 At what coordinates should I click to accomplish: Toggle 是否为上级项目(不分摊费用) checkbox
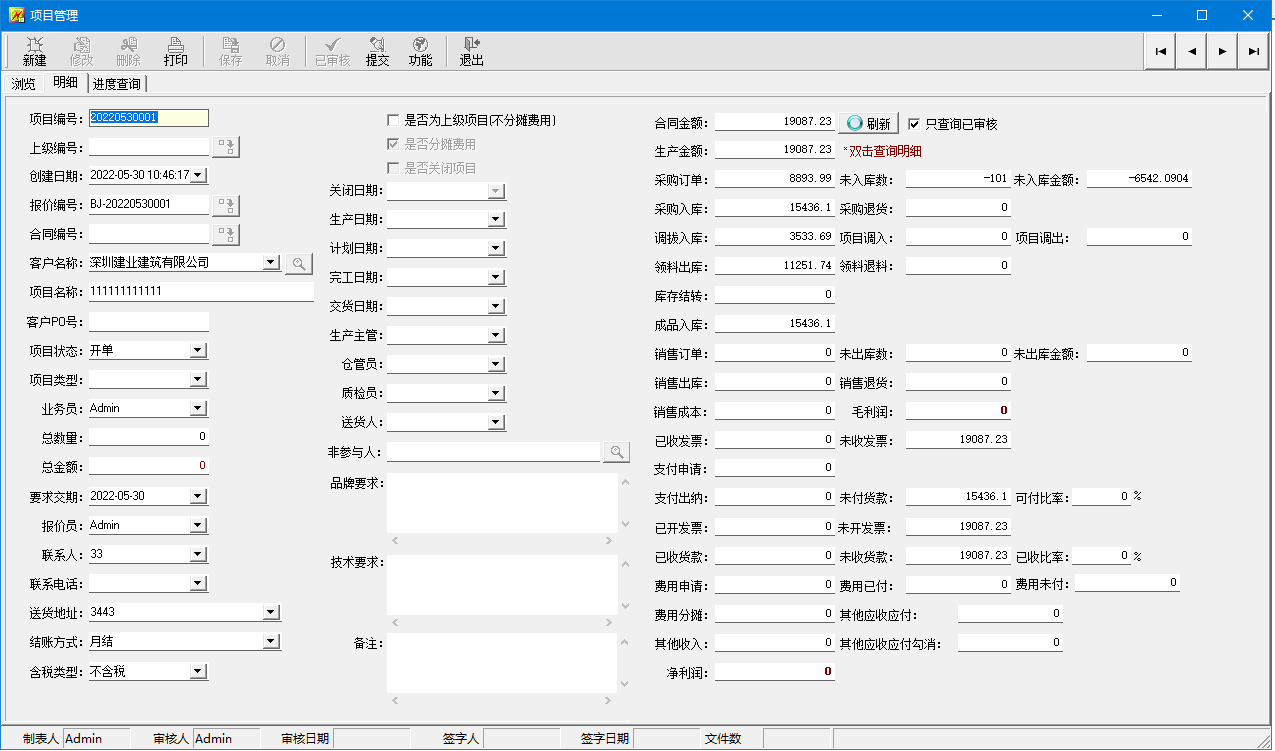pos(393,120)
